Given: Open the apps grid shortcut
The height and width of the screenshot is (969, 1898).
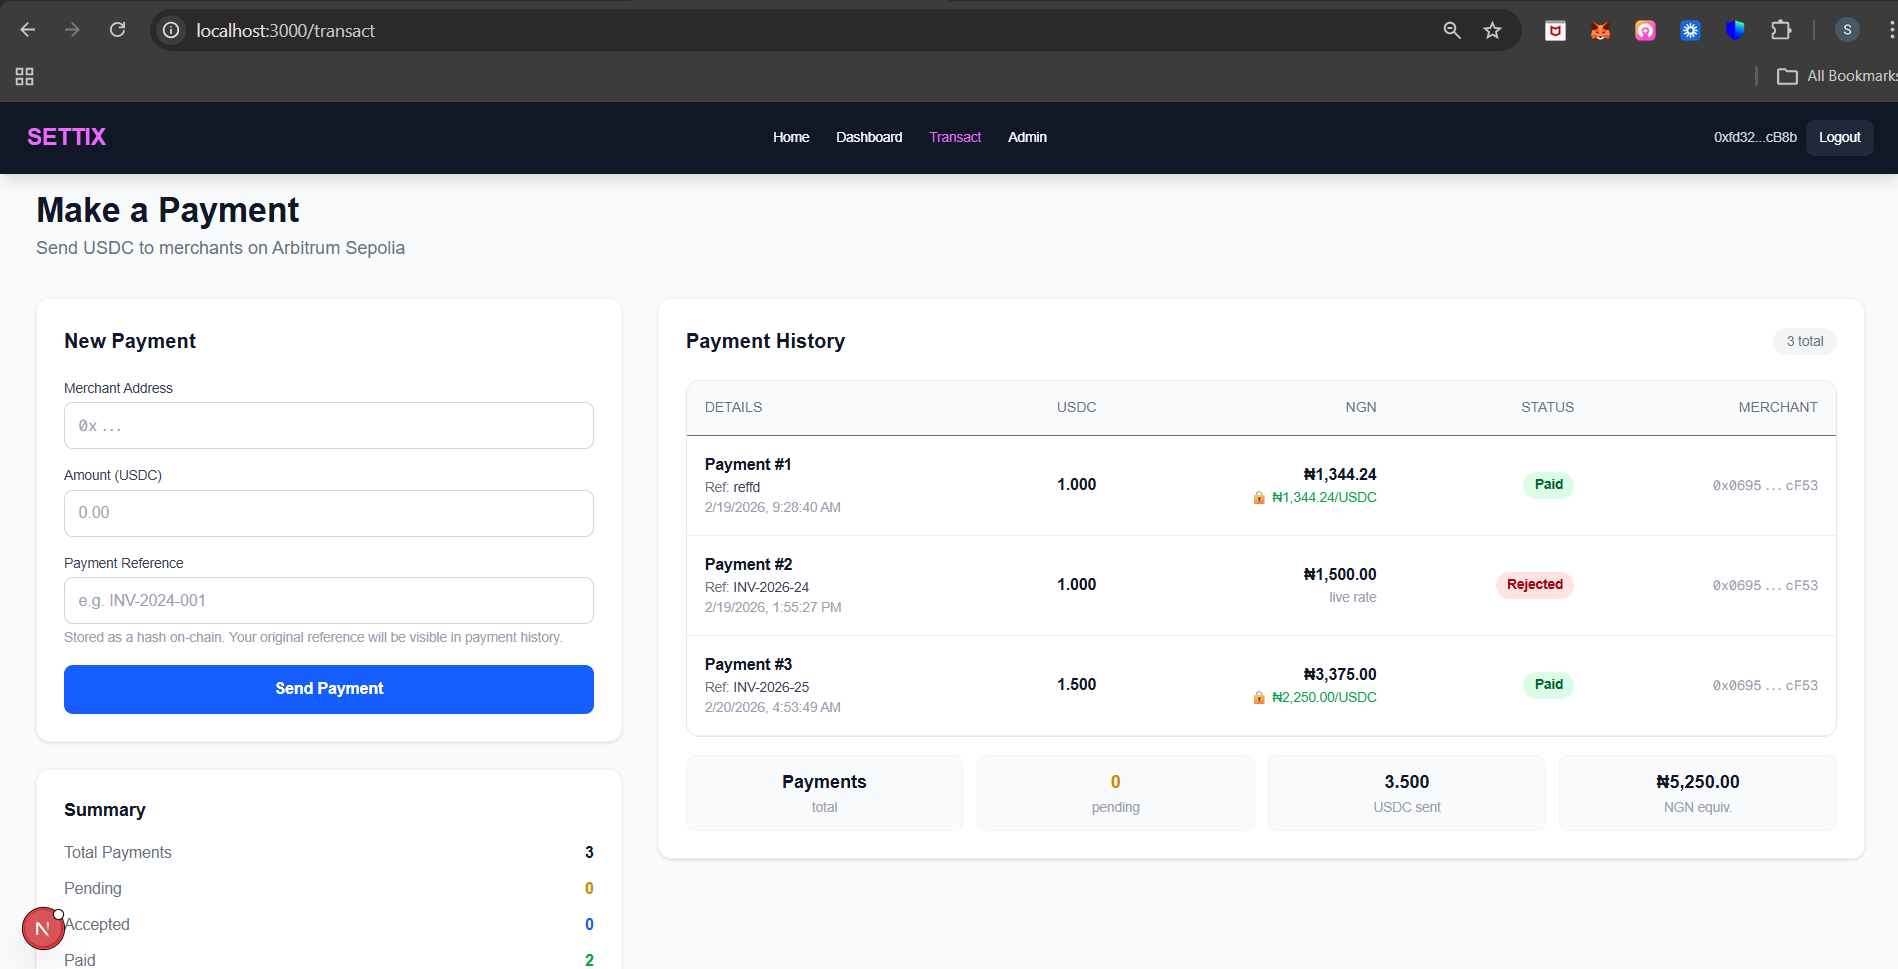Looking at the screenshot, I should coord(25,76).
